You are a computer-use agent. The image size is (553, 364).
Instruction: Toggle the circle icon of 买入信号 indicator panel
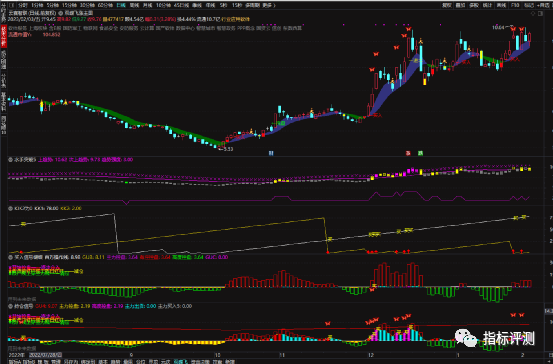point(11,257)
